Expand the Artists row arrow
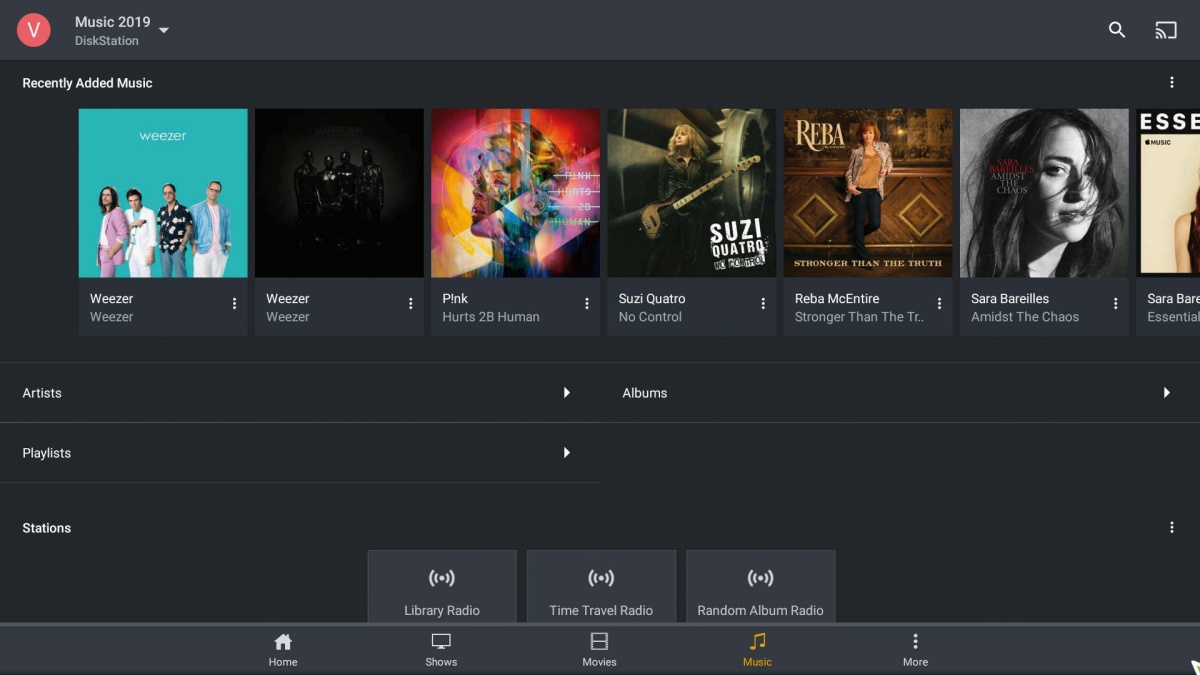Viewport: 1200px width, 675px height. 567,393
